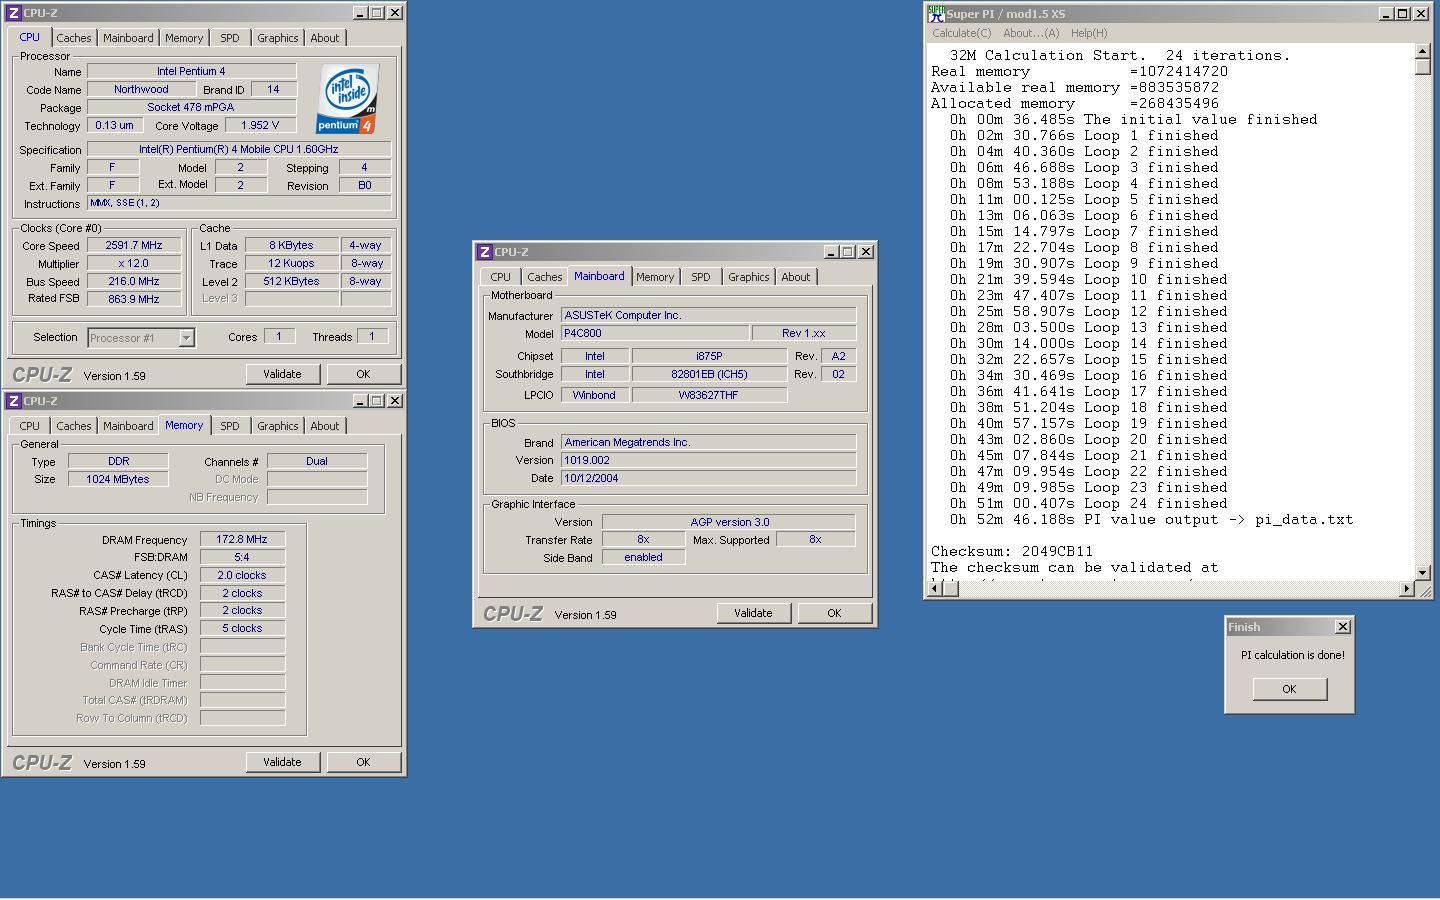Viewport: 1440px width, 900px height.
Task: Click the Rated FSB value 863.9 MHz
Action: 134,299
